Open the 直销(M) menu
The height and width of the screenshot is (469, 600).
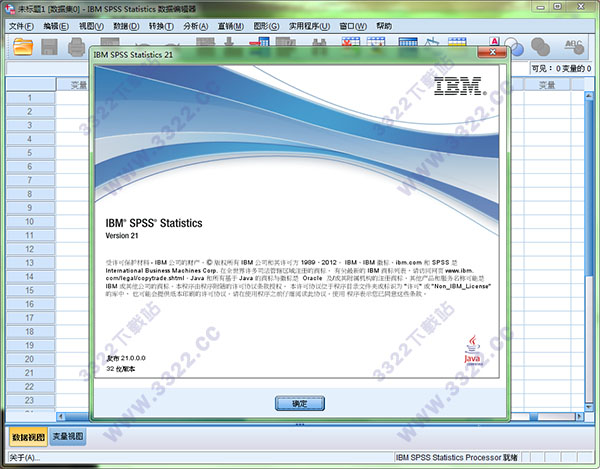click(231, 26)
